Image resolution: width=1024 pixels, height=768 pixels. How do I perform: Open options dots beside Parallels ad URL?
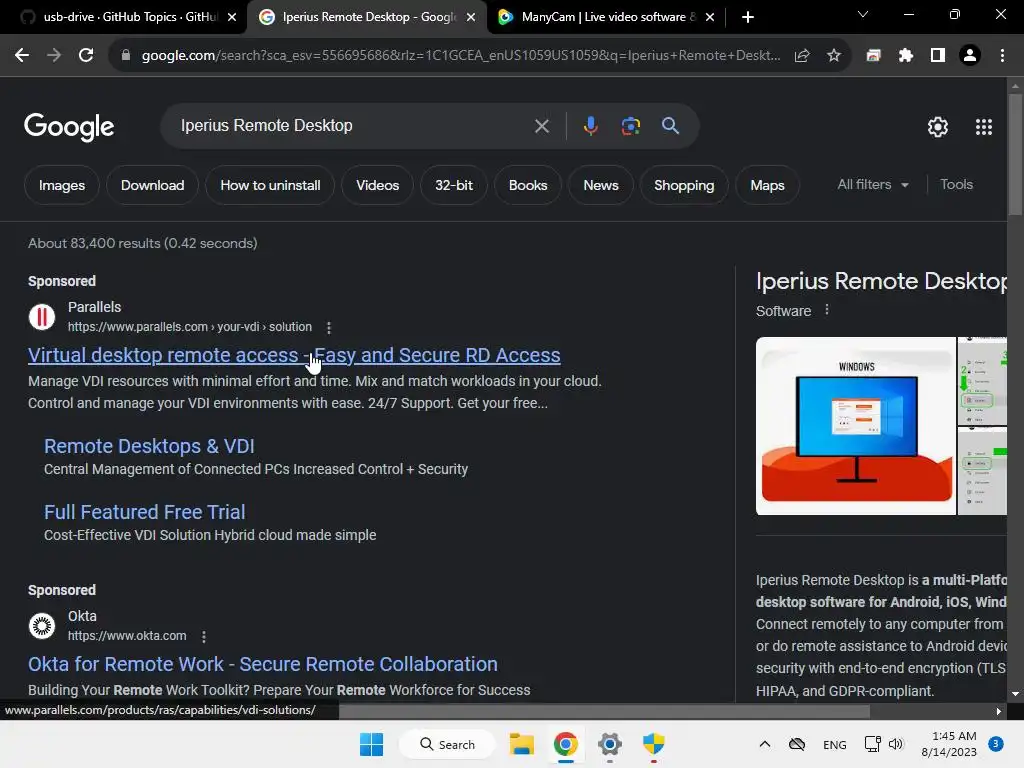point(328,327)
